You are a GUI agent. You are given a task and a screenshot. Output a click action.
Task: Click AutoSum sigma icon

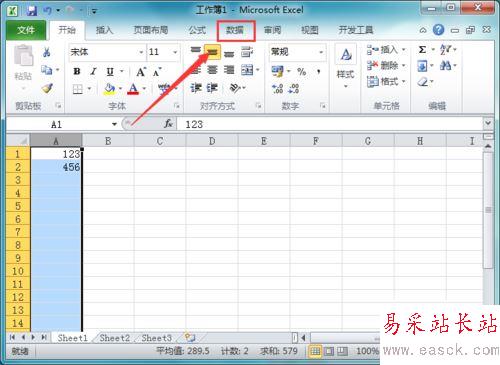click(422, 50)
